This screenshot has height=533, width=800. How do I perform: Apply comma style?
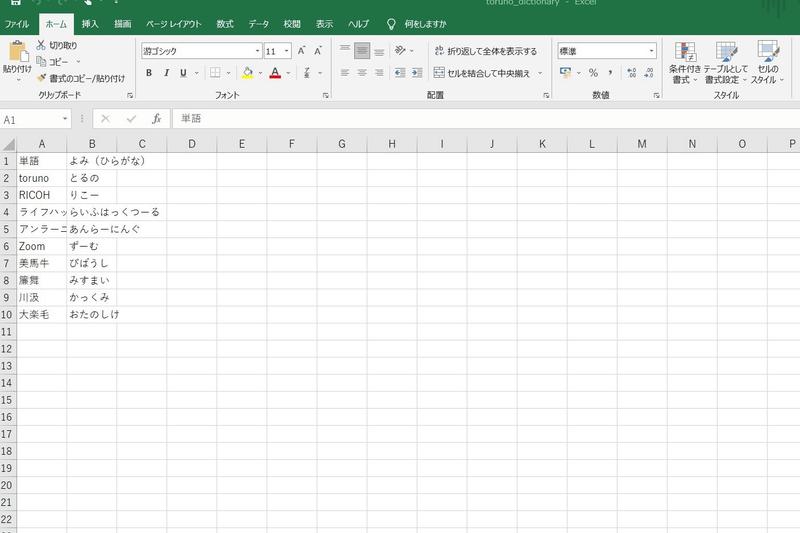click(x=610, y=73)
